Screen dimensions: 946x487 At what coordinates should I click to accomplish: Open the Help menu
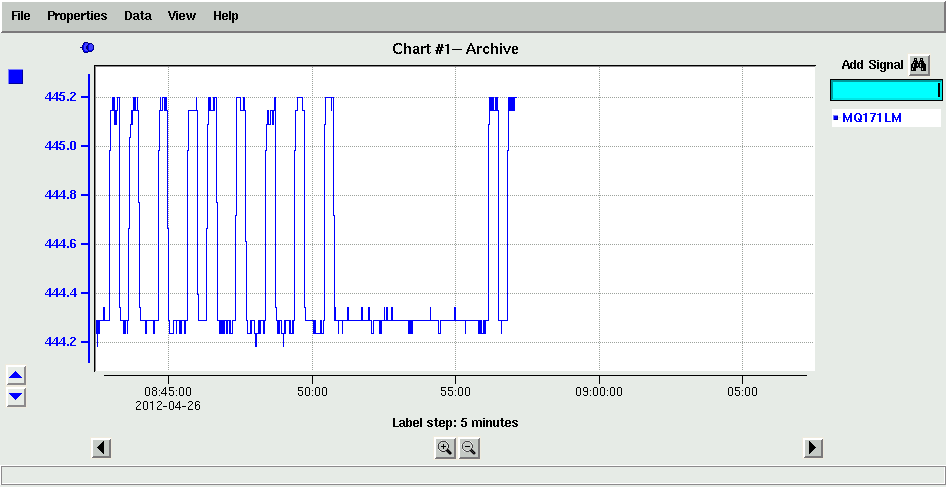point(226,16)
